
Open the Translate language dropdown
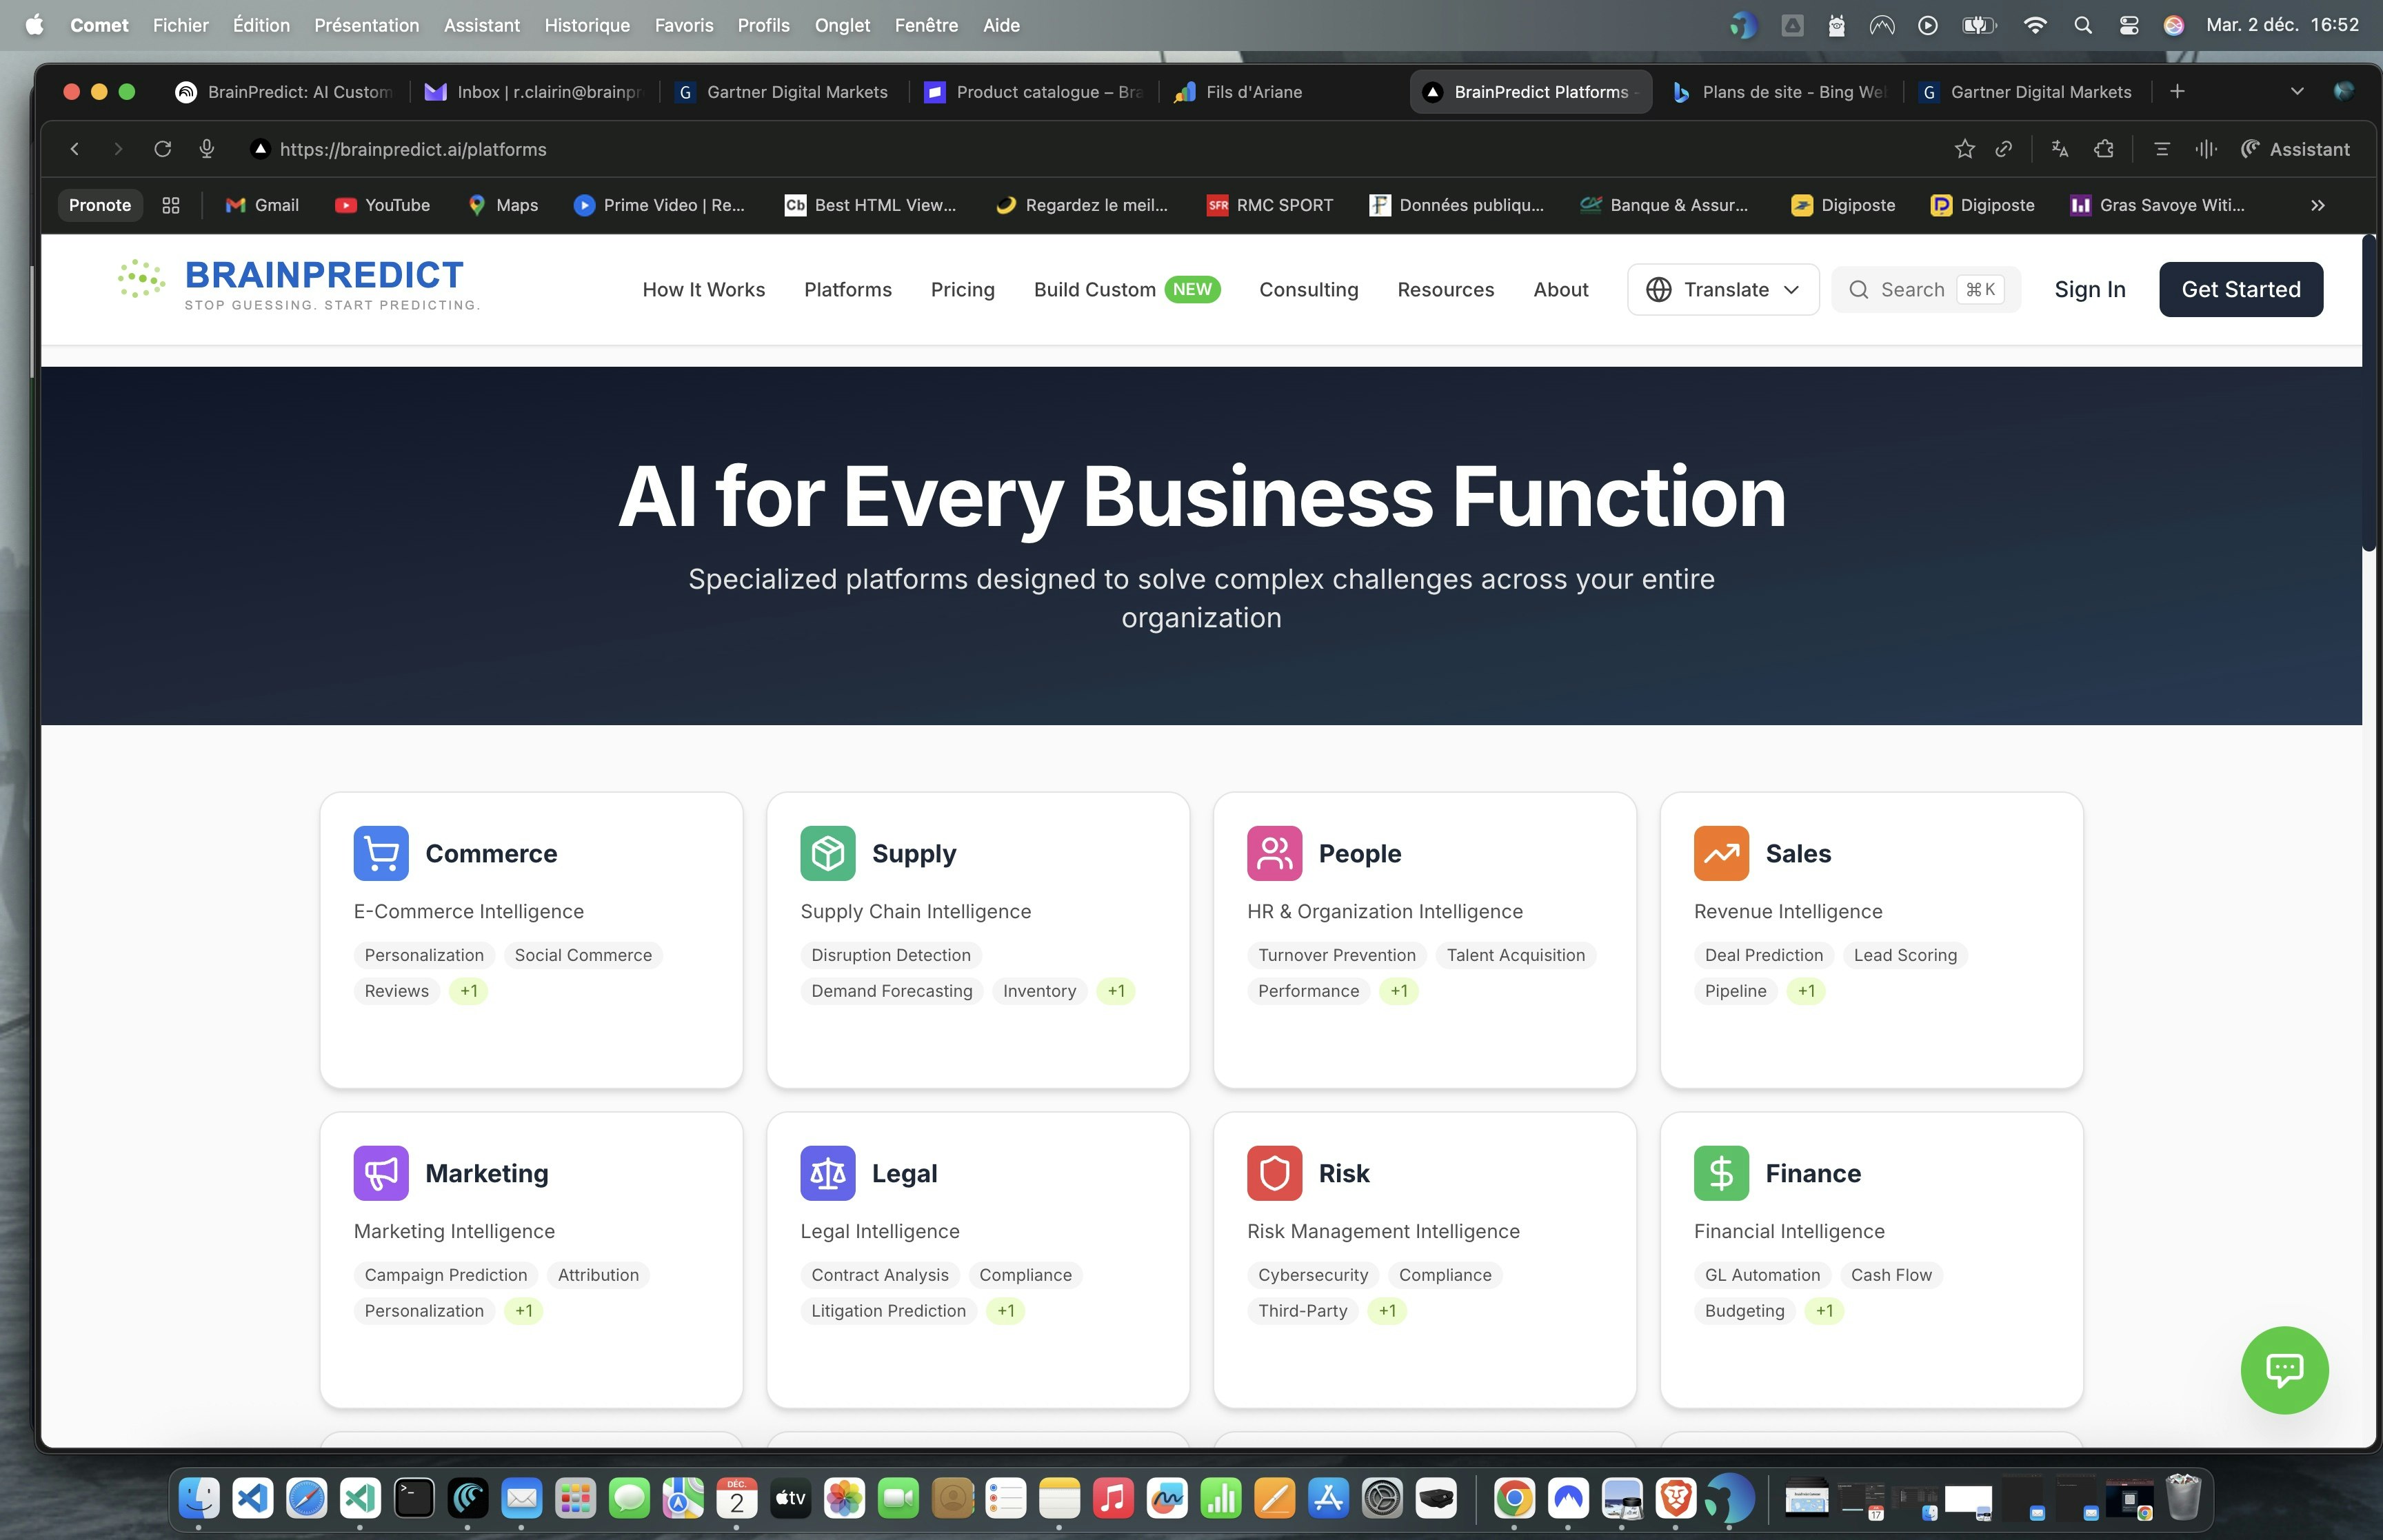tap(1722, 289)
